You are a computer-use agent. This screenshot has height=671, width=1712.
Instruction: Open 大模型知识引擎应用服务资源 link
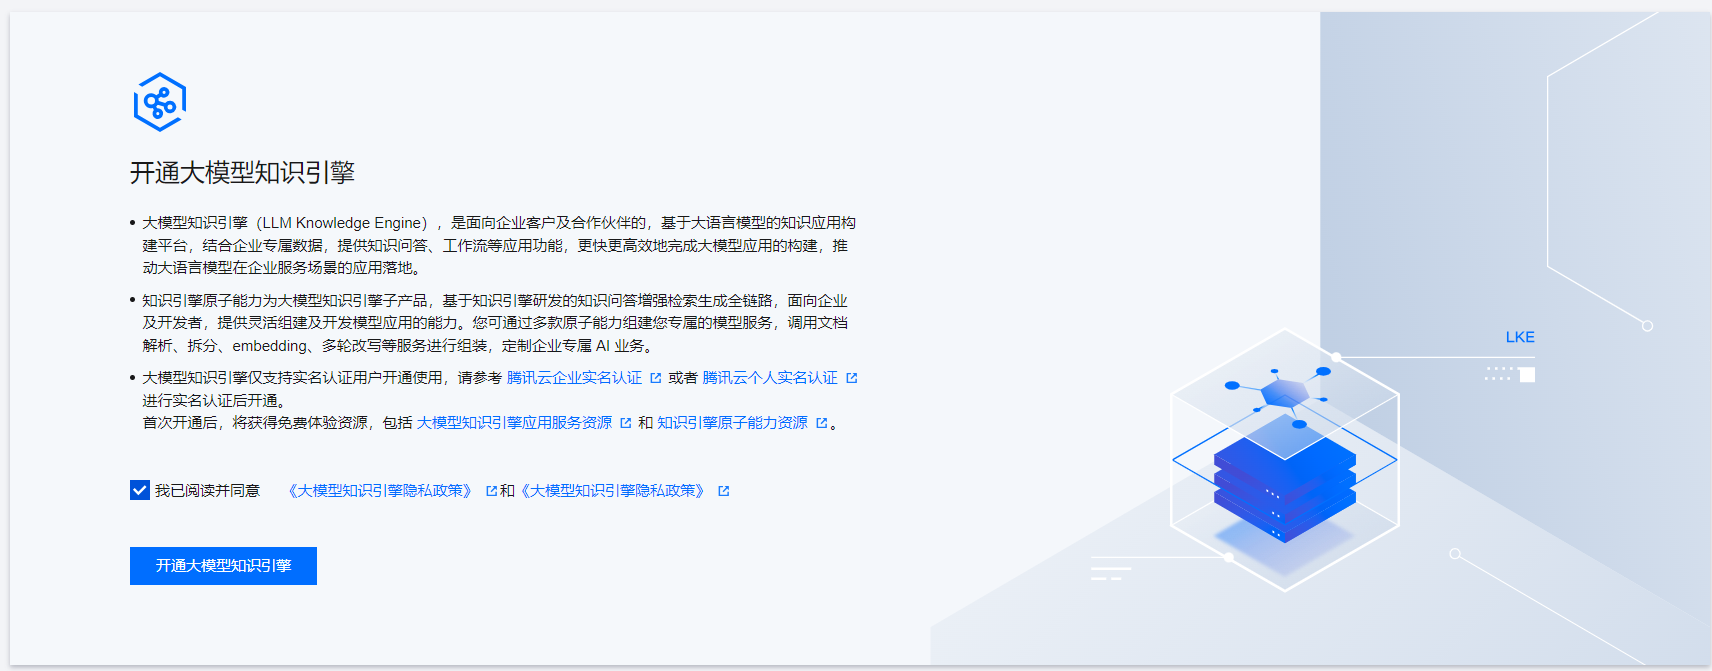pos(514,423)
